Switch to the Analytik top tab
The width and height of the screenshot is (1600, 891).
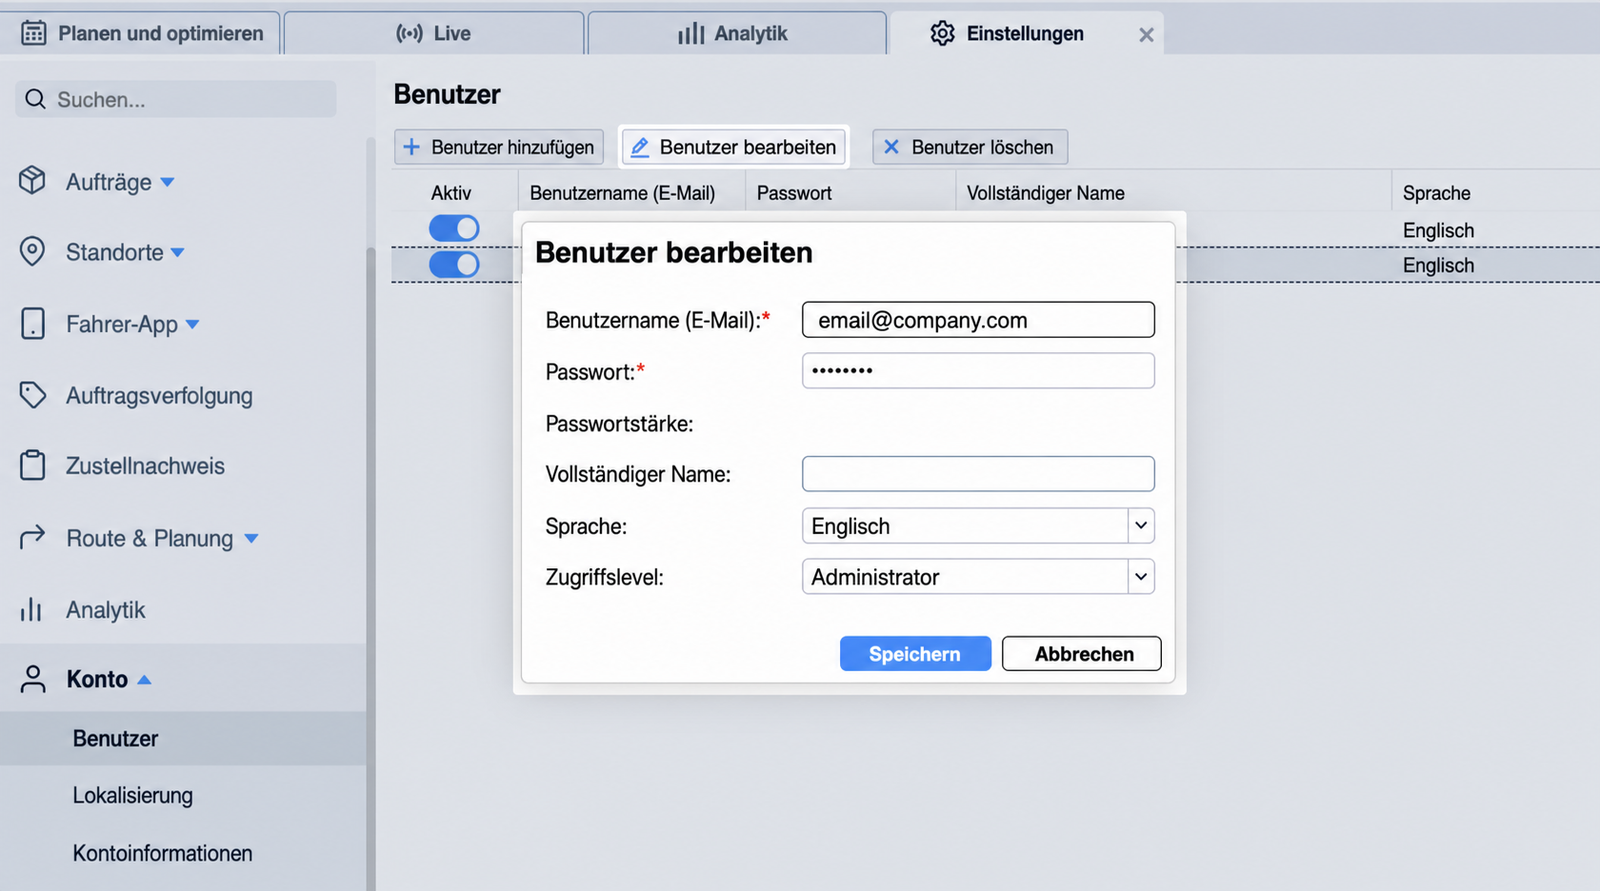coord(737,33)
